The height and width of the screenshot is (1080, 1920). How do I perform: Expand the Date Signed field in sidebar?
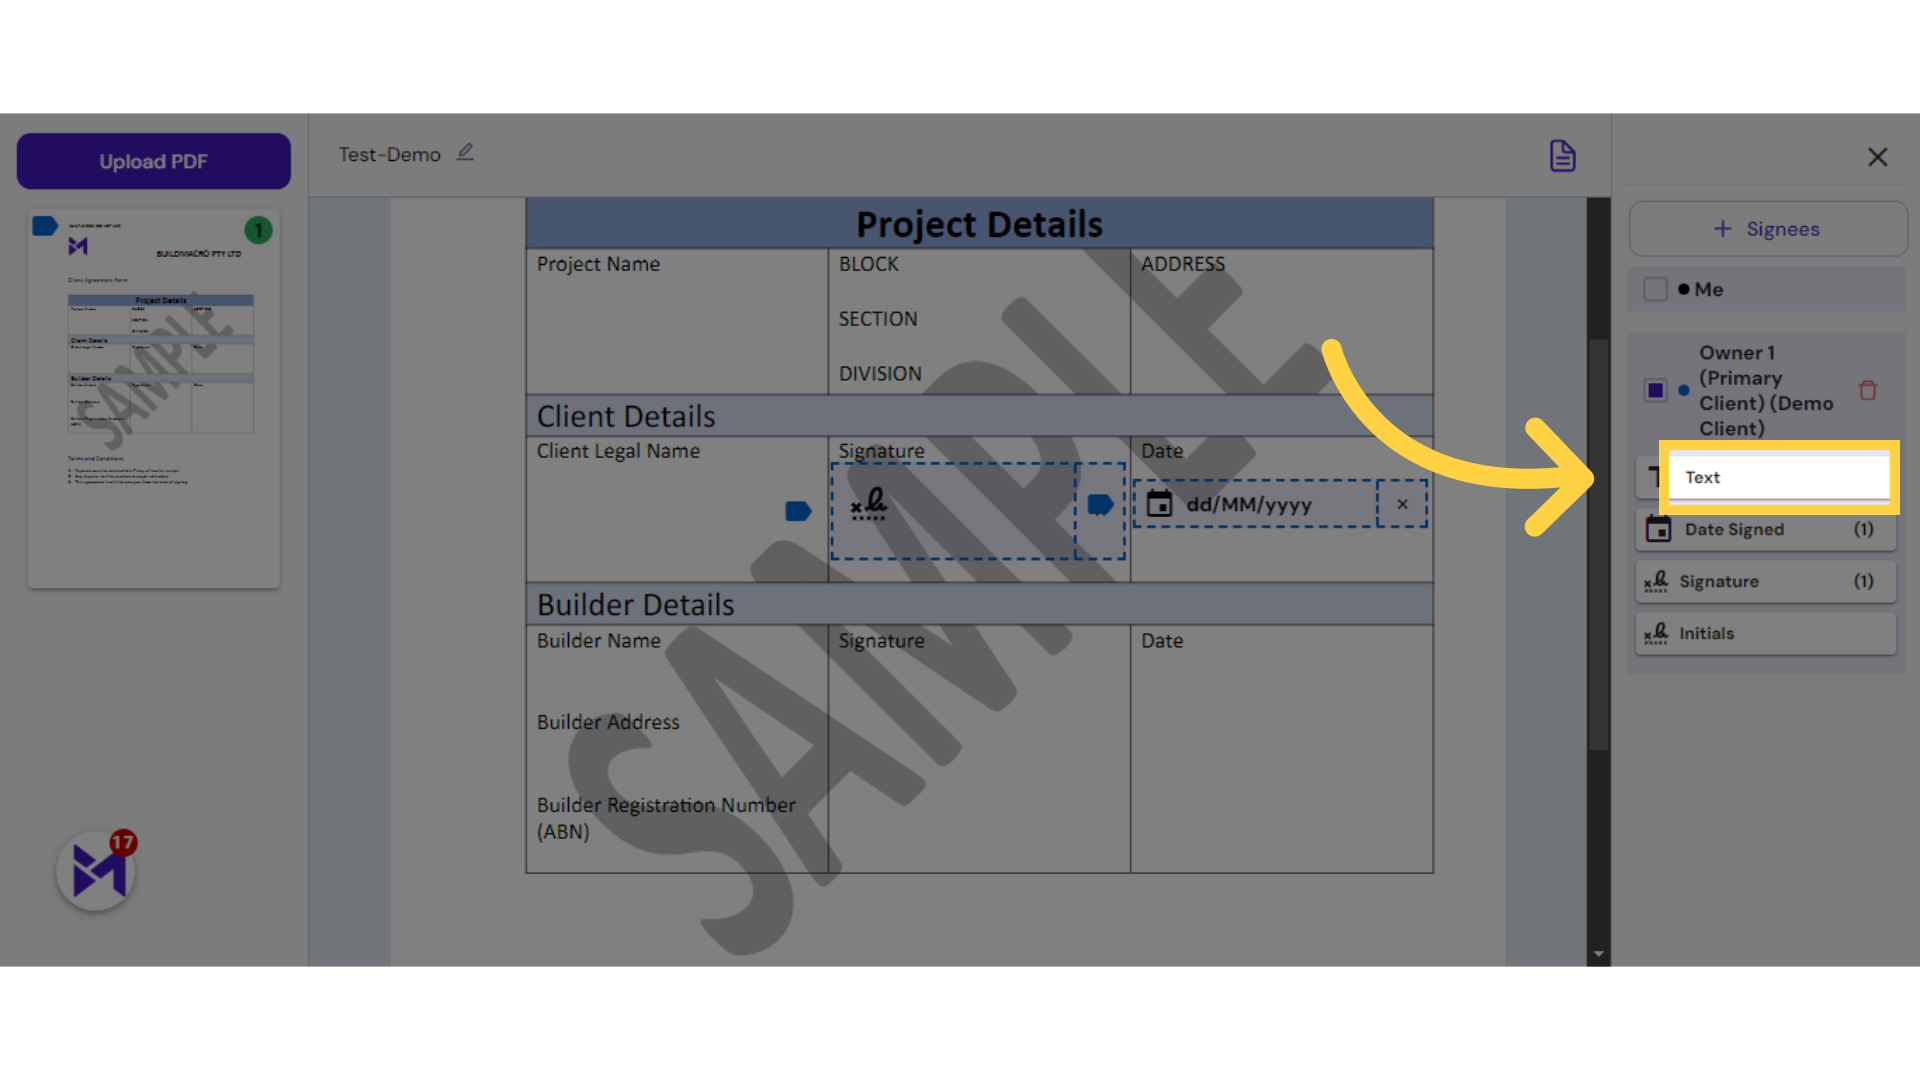point(1763,529)
